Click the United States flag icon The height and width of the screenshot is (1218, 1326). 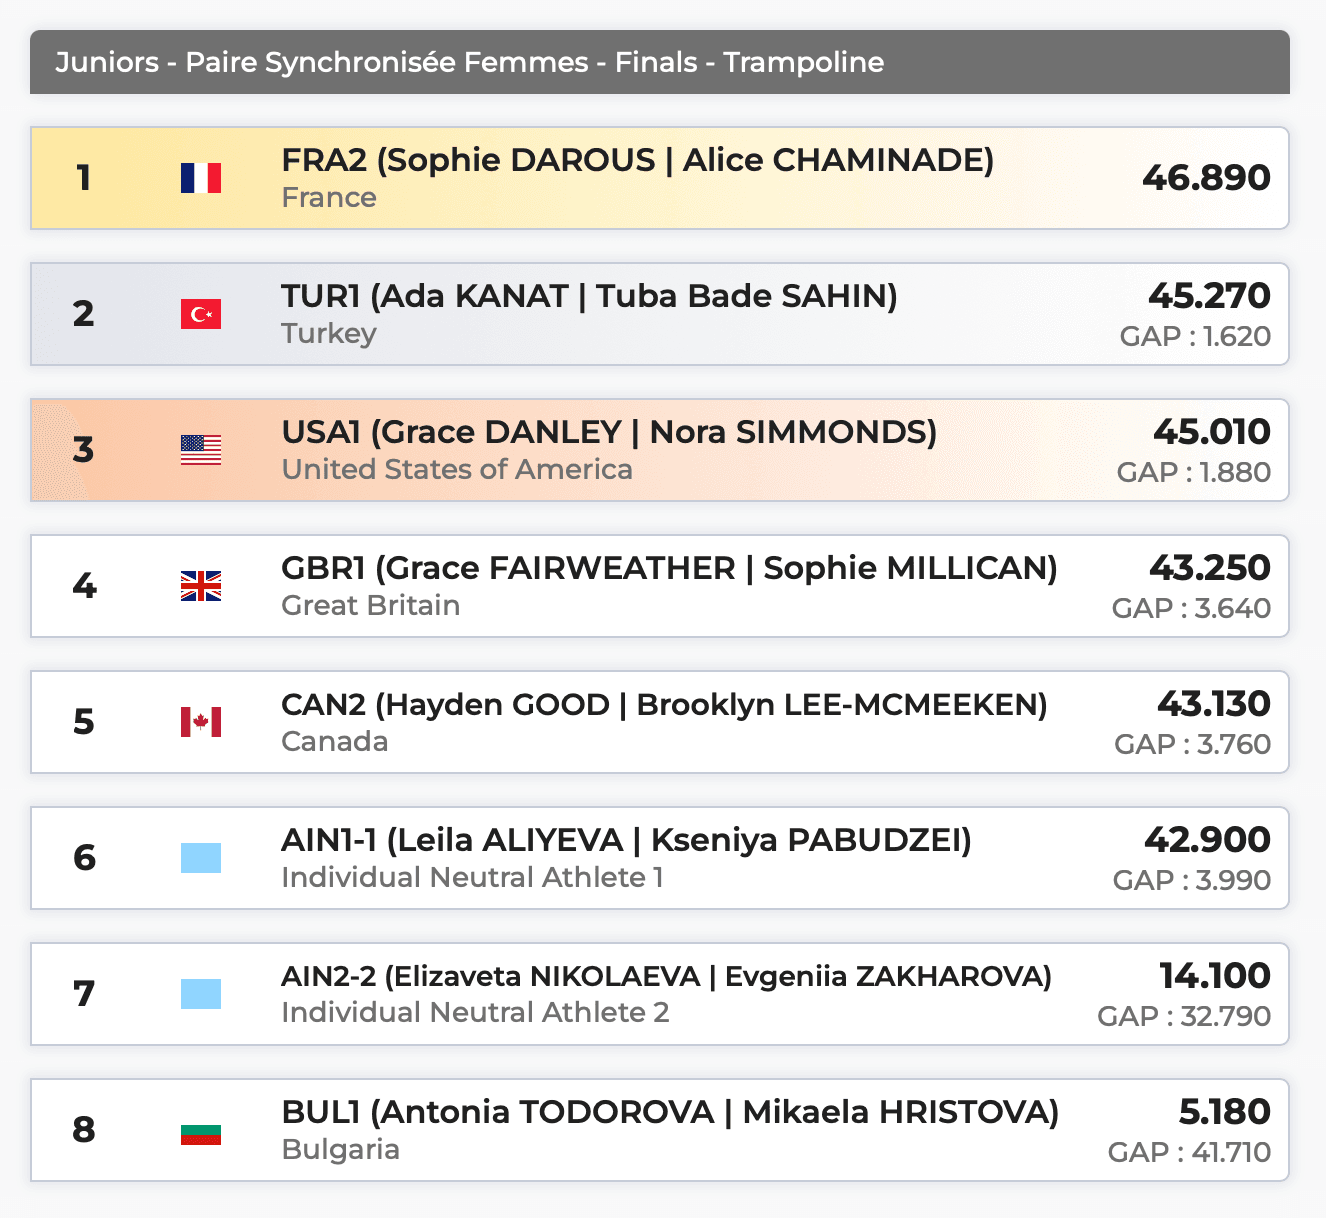coord(201,450)
